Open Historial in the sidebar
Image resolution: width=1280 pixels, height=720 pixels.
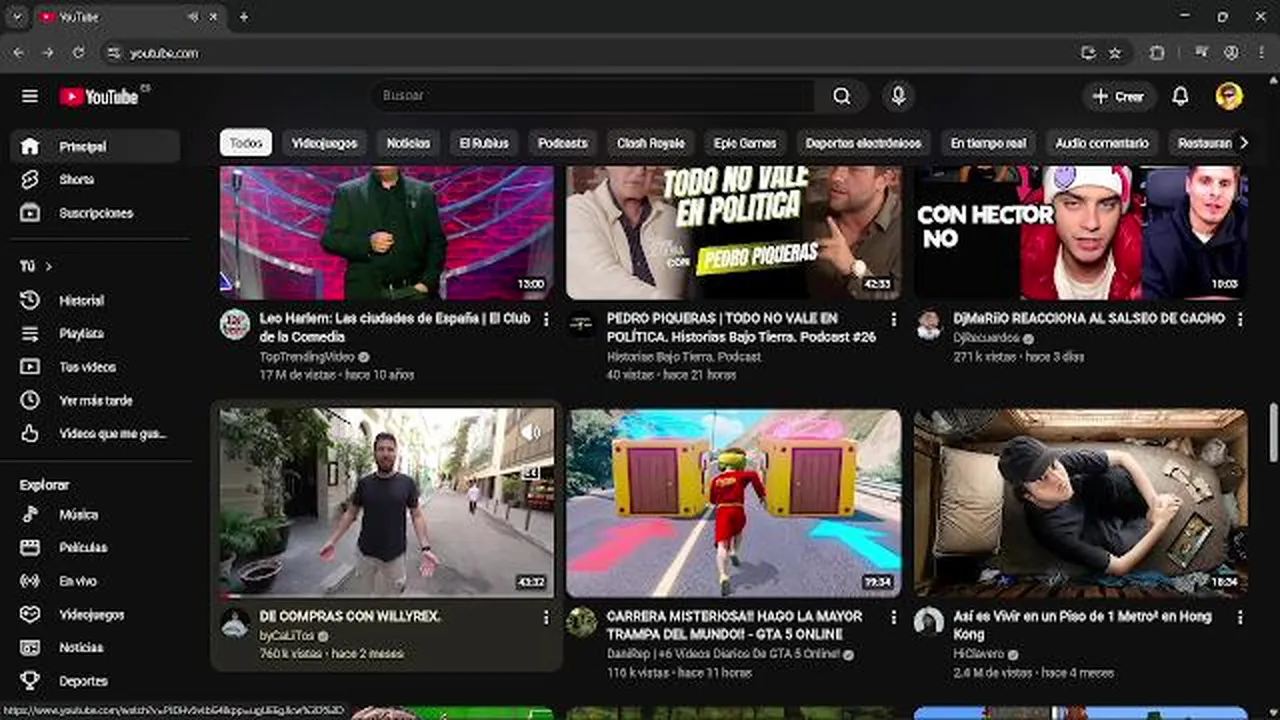click(96, 300)
